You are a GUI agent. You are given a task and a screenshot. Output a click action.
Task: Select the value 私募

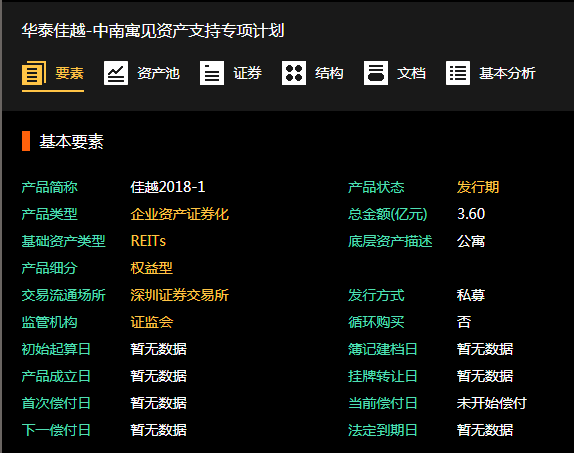471,295
